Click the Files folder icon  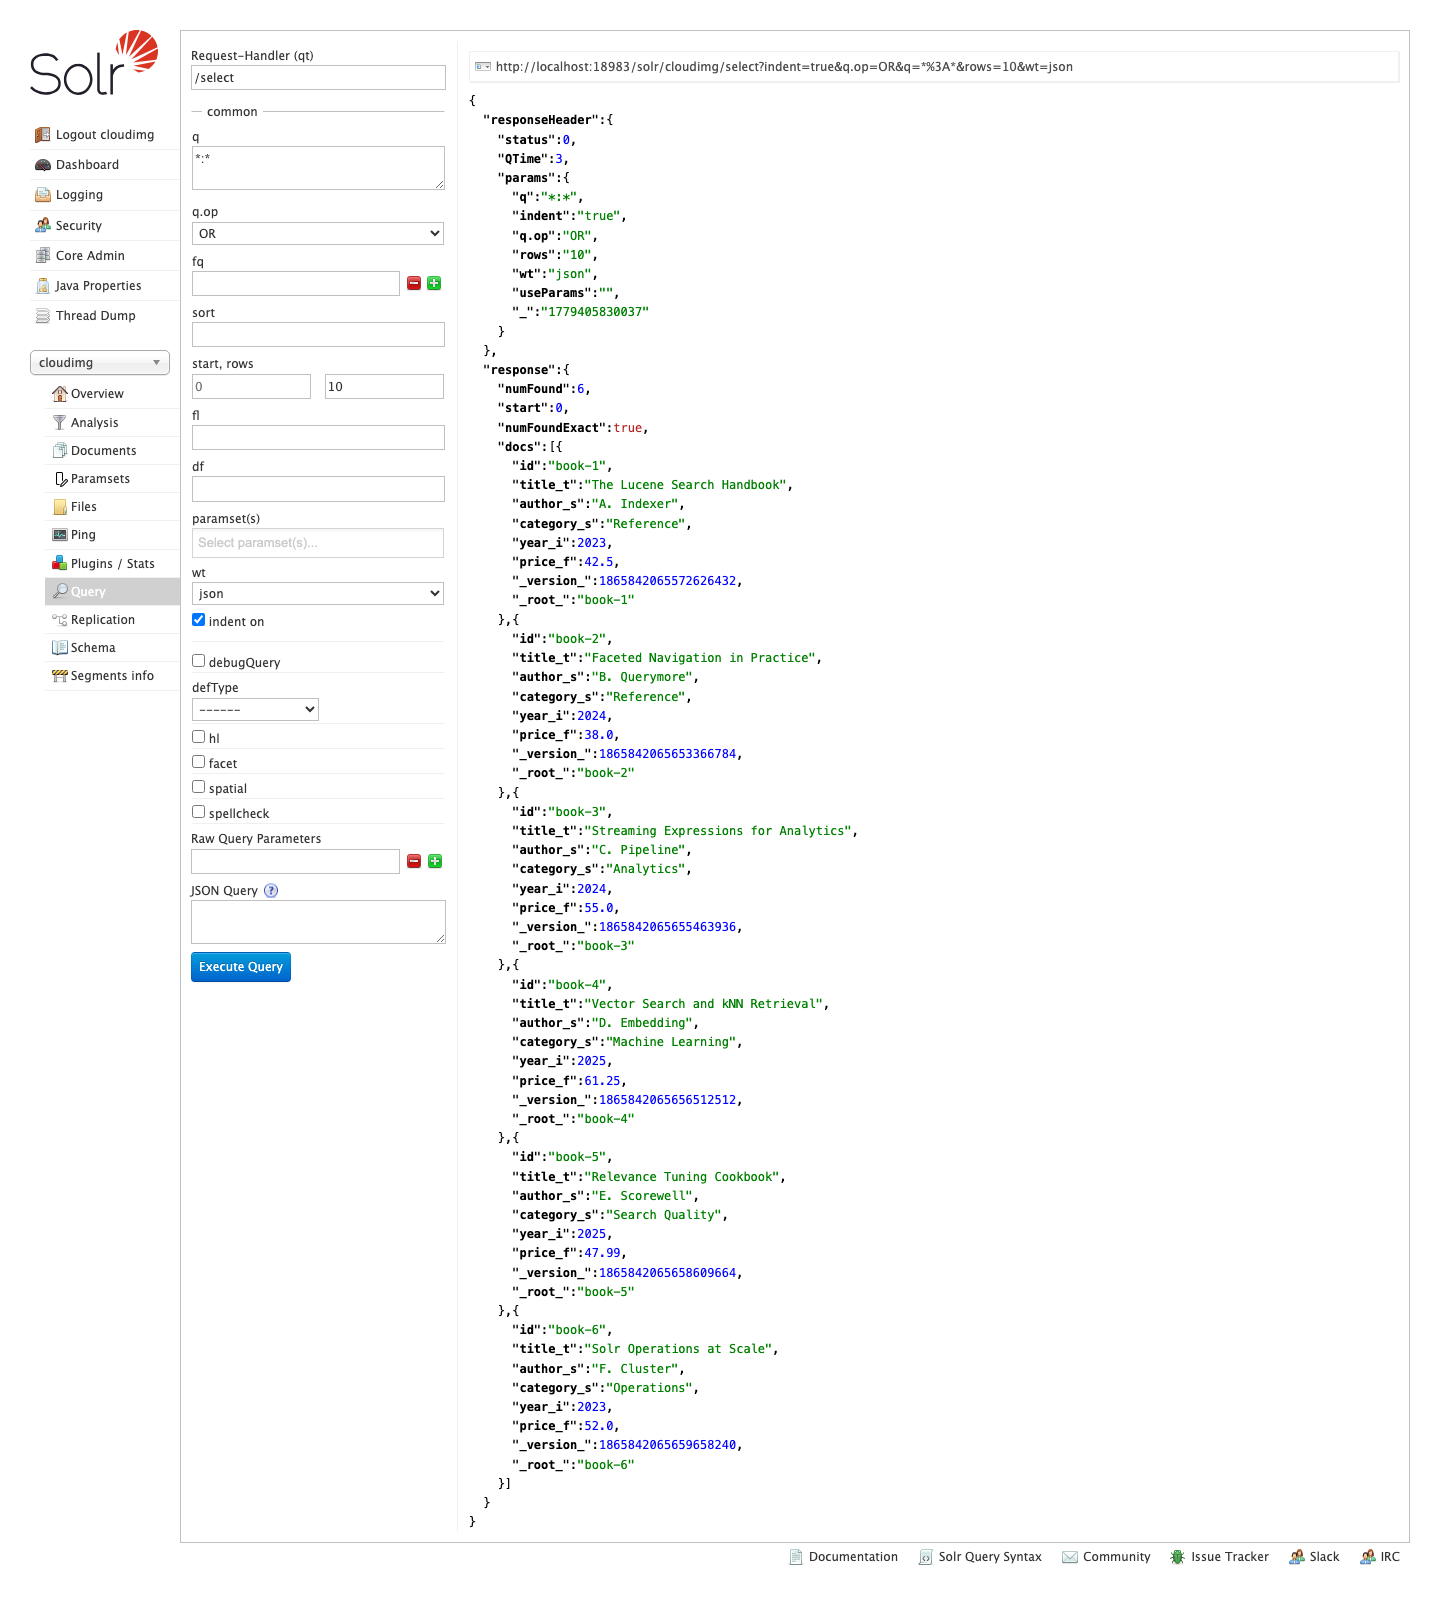click(x=60, y=507)
